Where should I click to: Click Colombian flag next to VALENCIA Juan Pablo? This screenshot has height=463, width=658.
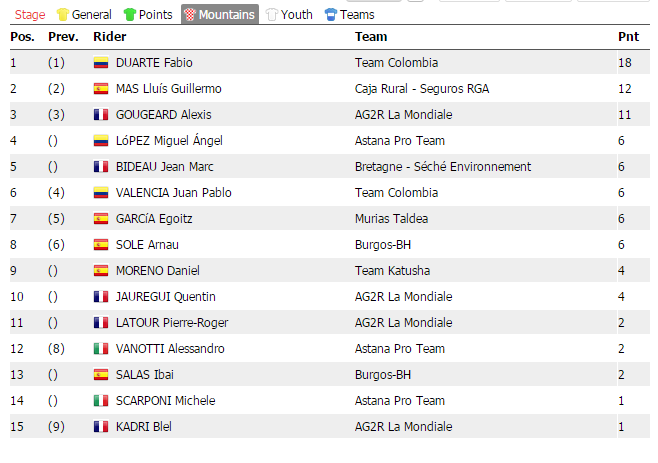[x=101, y=193]
